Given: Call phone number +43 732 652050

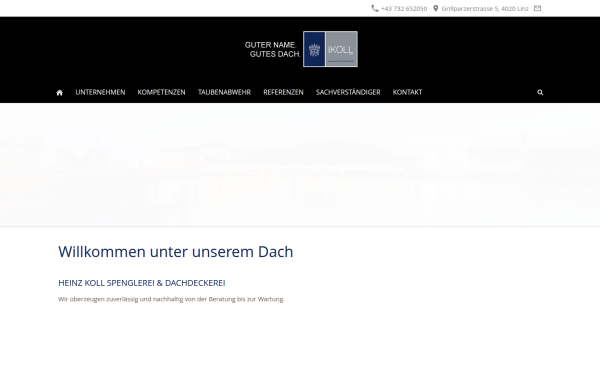Looking at the screenshot, I should click(404, 9).
